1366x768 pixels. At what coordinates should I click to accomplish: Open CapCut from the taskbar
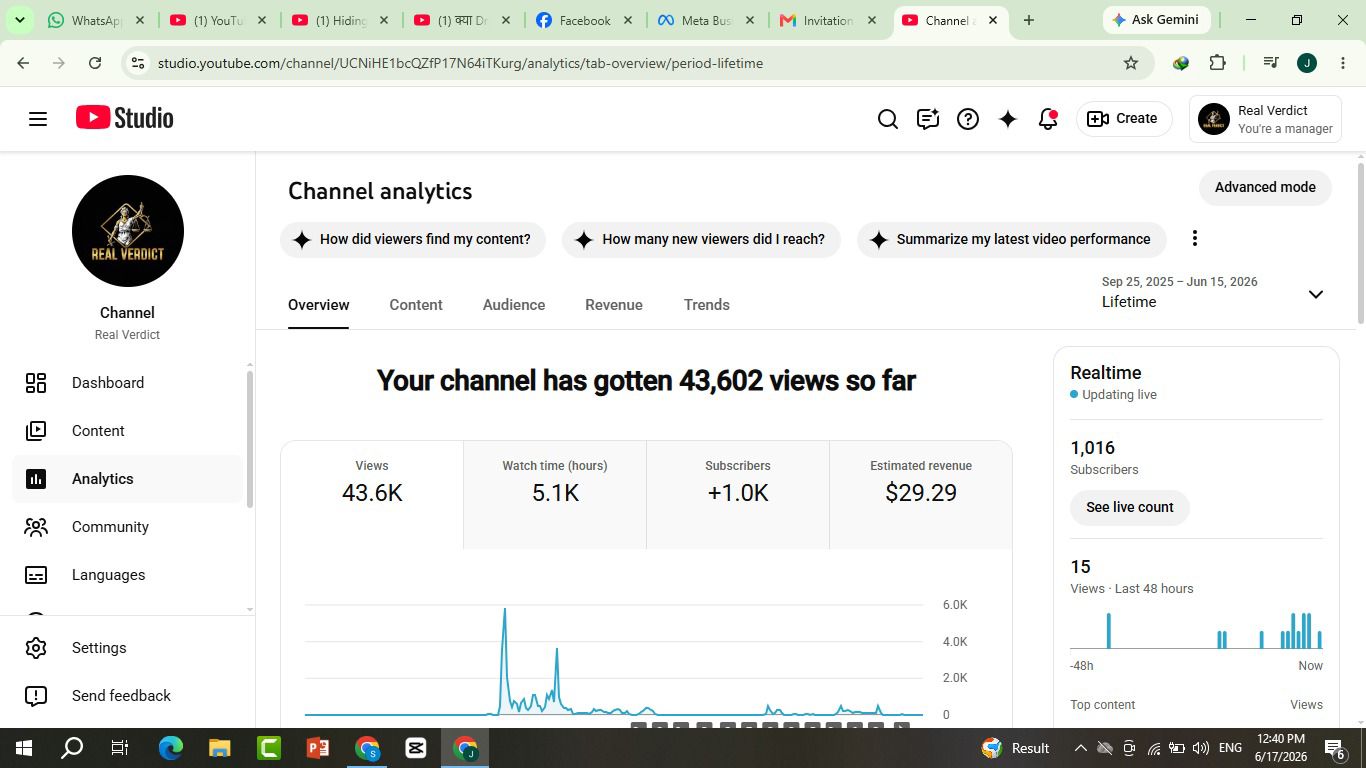(x=416, y=748)
